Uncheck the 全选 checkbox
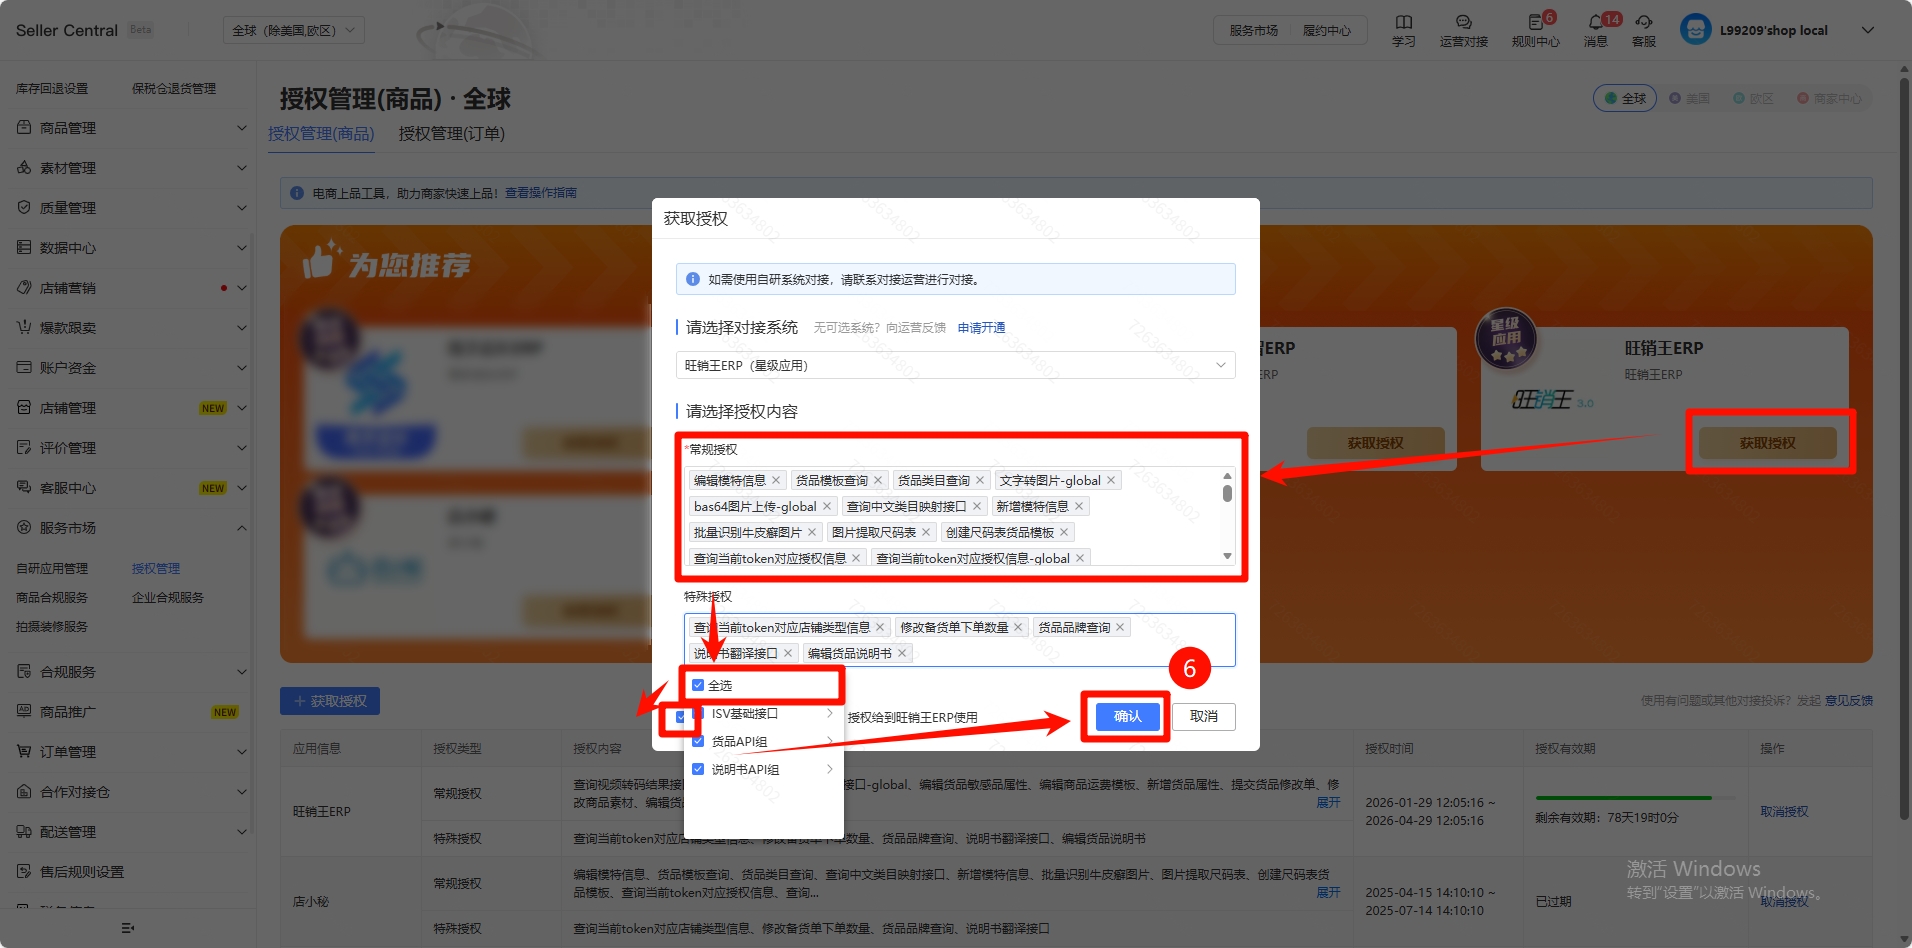Screen dimensions: 1912x948 coord(698,686)
